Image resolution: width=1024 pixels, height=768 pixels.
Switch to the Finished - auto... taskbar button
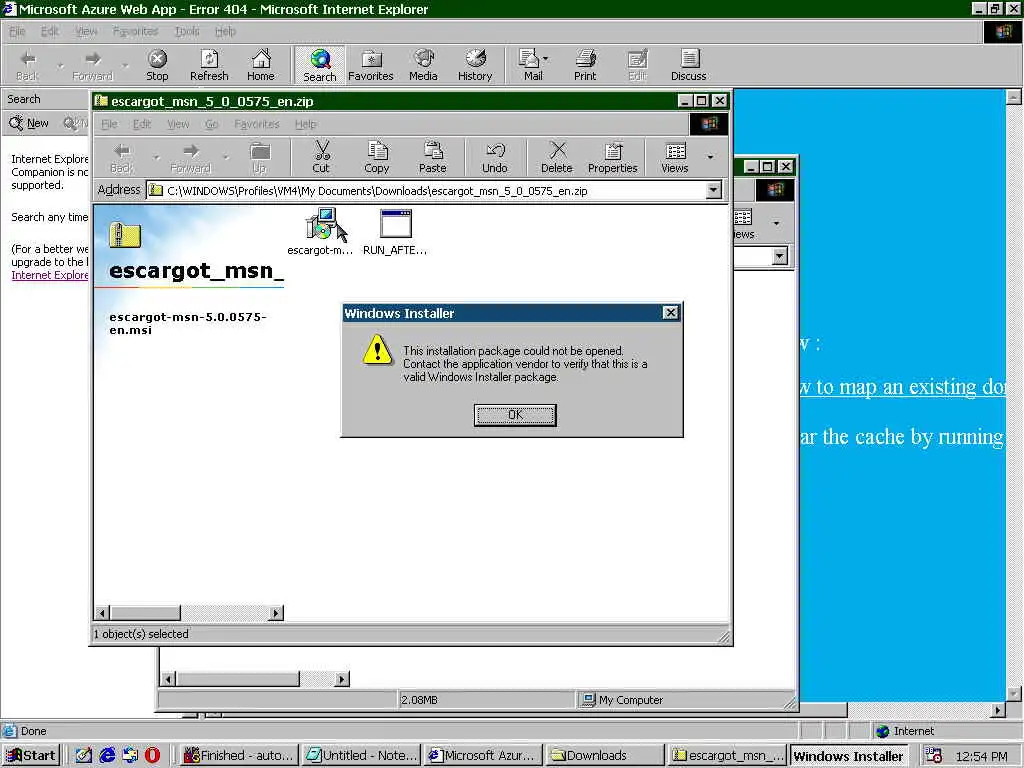pyautogui.click(x=239, y=756)
